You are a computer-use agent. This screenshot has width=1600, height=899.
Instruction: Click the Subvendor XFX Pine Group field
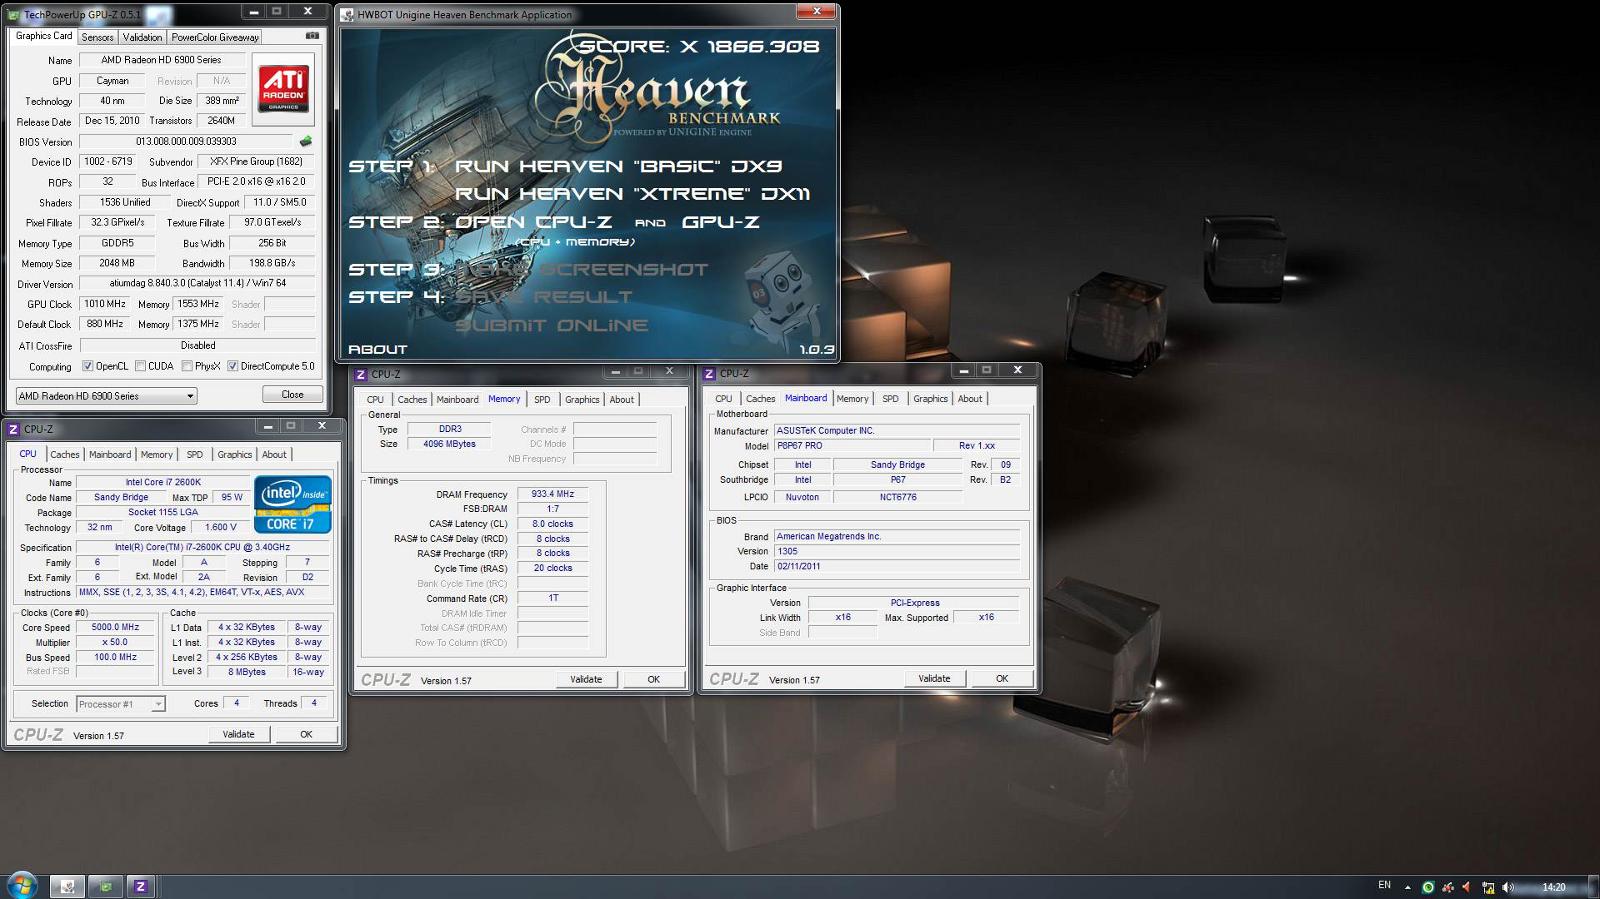tap(256, 161)
